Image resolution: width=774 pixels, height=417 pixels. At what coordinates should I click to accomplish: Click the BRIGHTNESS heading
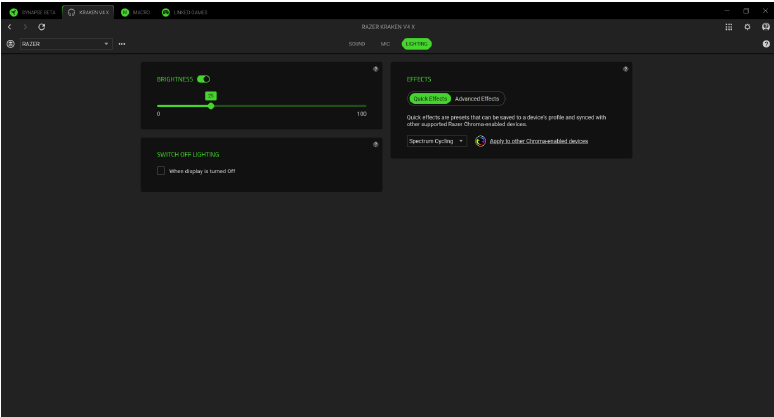pos(175,79)
